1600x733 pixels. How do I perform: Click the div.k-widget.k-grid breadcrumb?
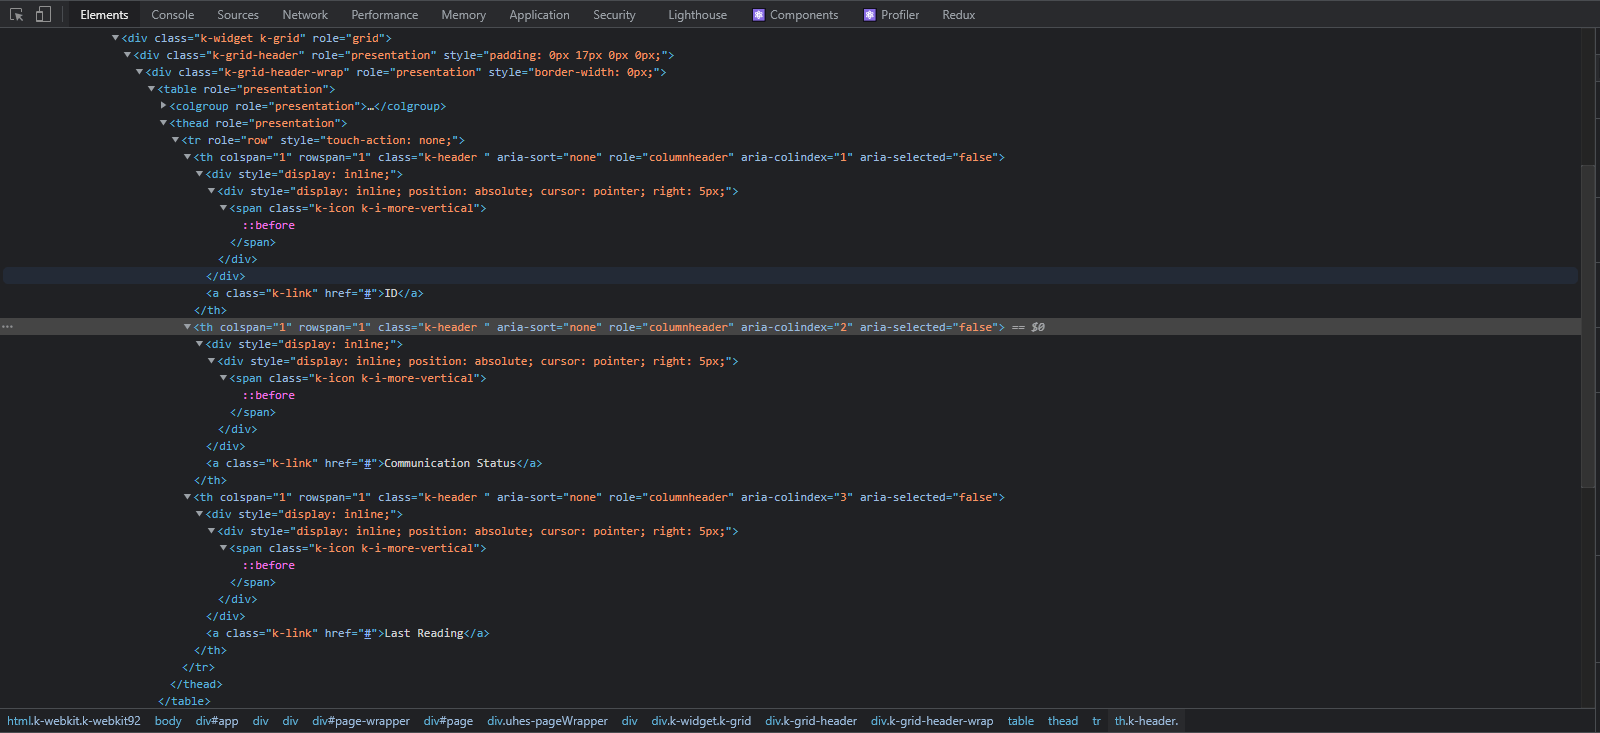pos(701,721)
